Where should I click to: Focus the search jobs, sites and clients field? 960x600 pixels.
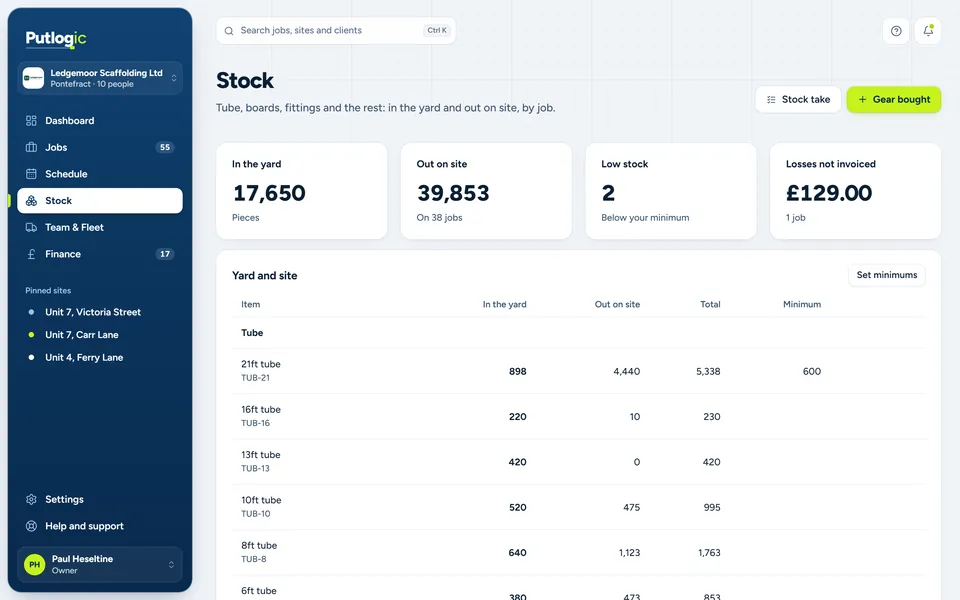point(336,31)
